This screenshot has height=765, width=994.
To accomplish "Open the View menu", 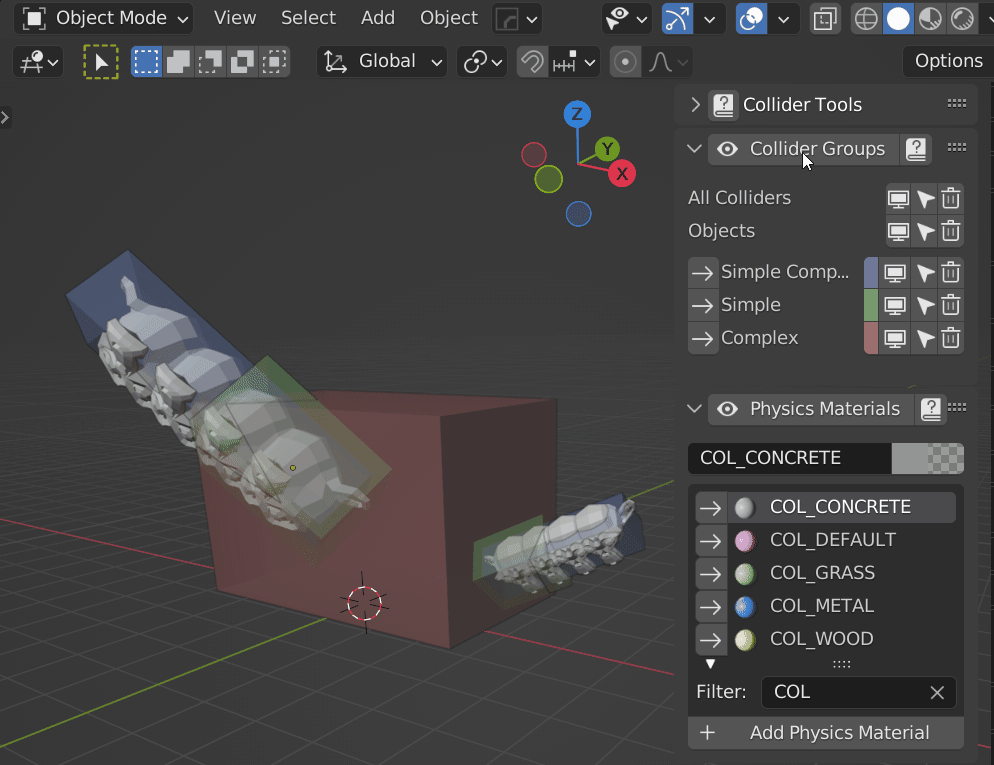I will (234, 18).
